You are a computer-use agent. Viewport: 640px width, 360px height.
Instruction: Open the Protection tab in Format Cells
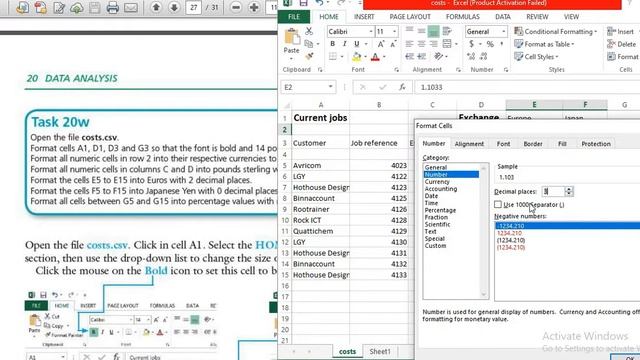pos(596,144)
